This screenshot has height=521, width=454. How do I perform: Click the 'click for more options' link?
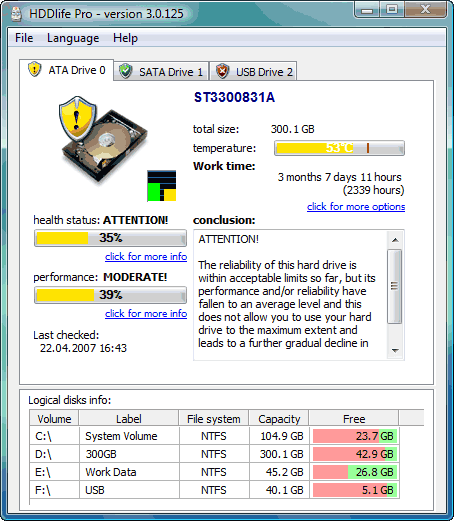[x=356, y=207]
